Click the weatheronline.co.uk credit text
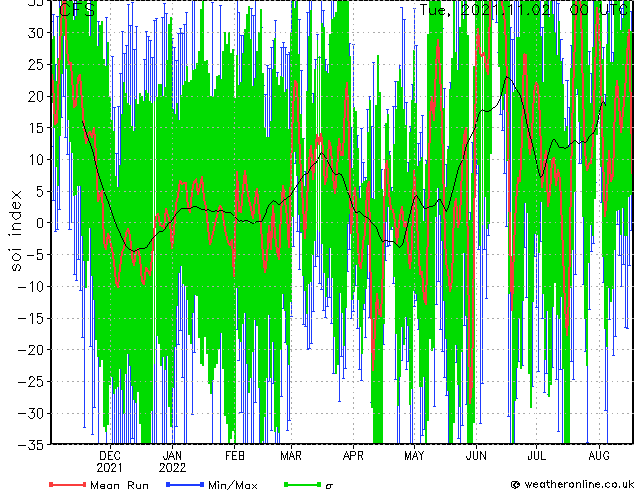This screenshot has width=634, height=490. tap(578, 484)
